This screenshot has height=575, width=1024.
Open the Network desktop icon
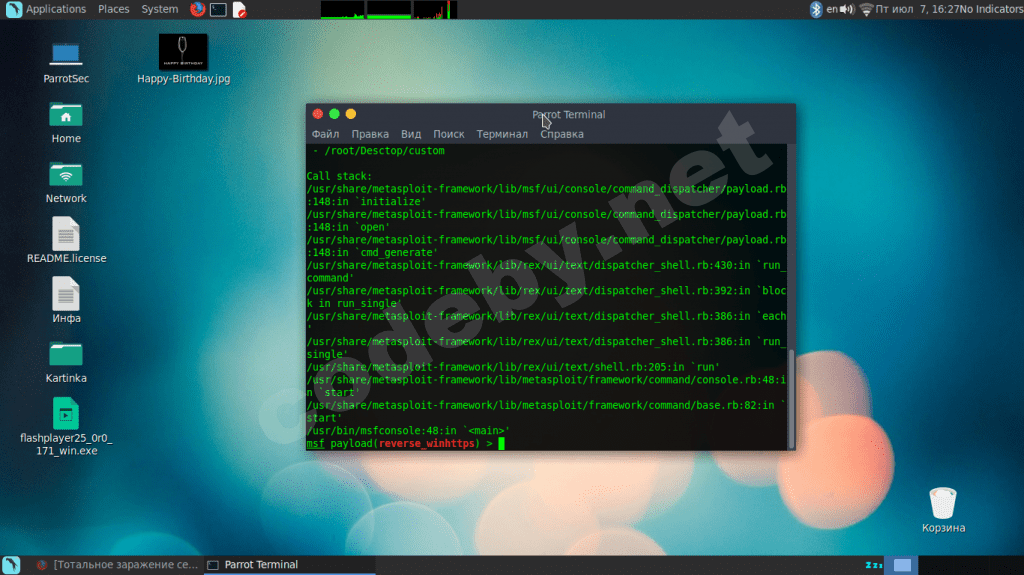coord(66,175)
